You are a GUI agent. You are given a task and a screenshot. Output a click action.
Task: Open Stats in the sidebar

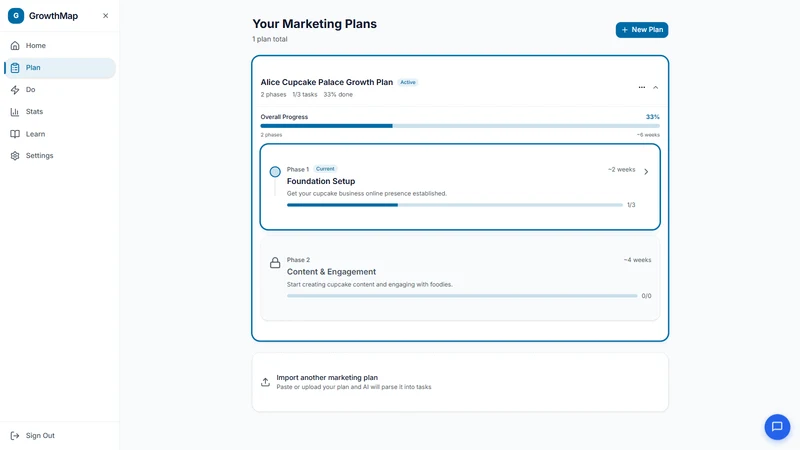(x=60, y=112)
